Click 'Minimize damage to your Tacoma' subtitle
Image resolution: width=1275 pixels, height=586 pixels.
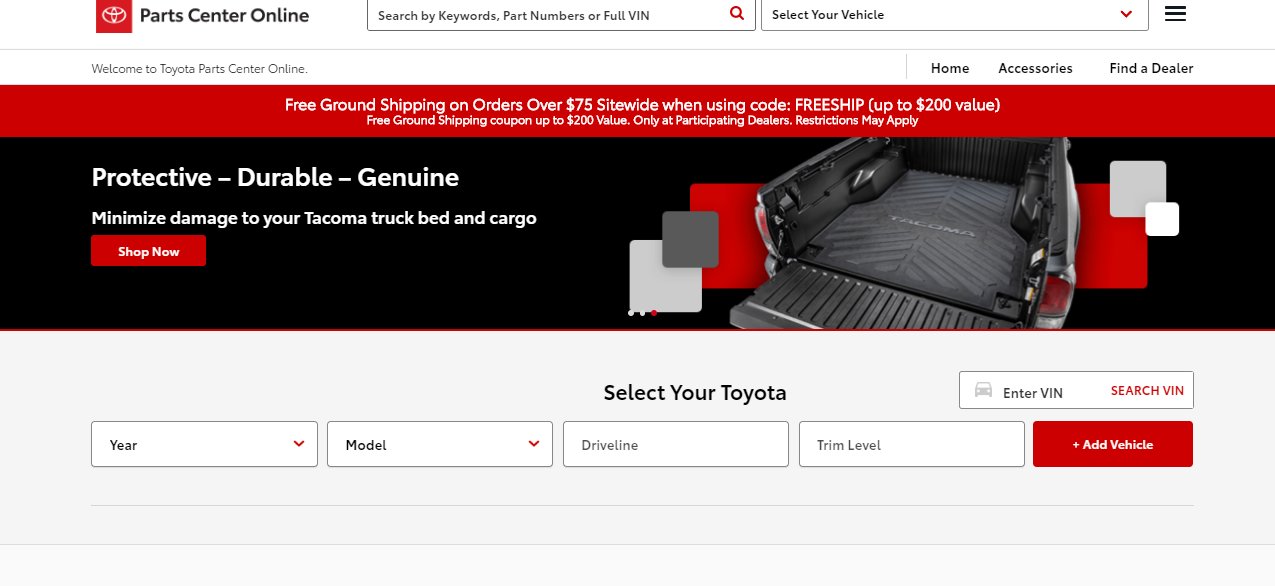(x=314, y=217)
